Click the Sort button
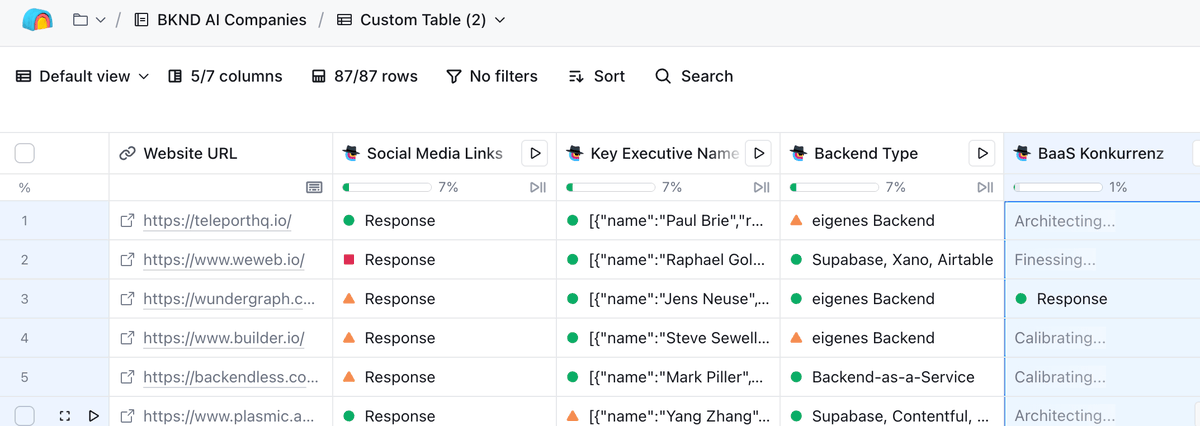Screen dimensions: 1200x426 coord(596,76)
